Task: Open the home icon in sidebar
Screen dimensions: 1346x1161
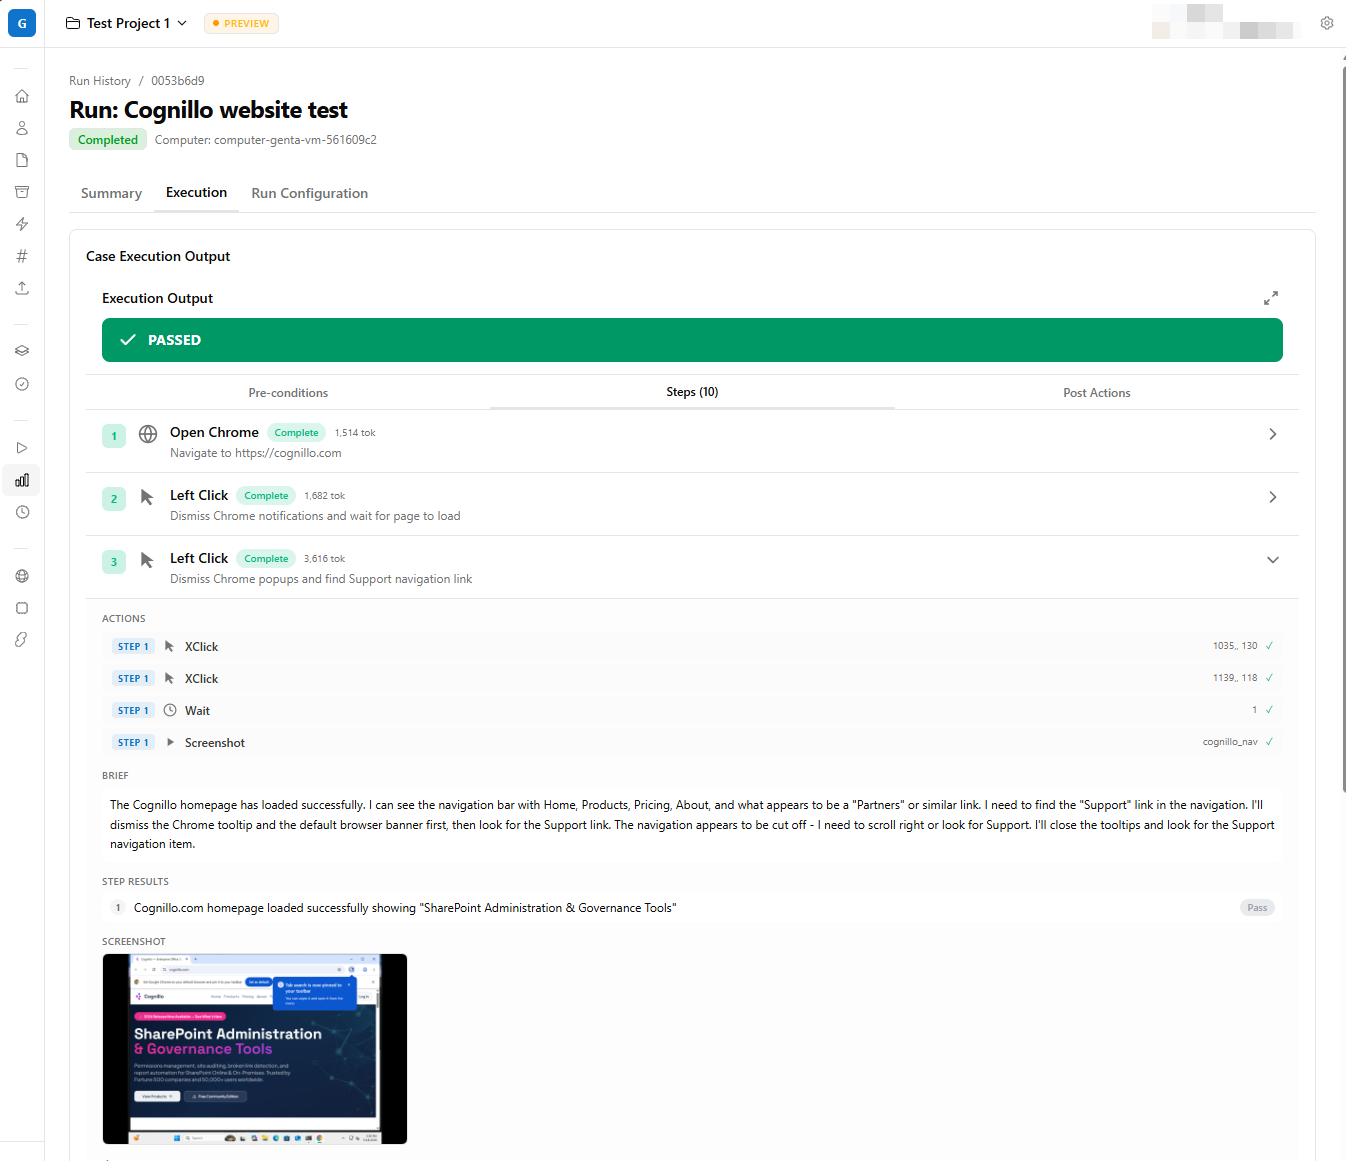Action: click(x=22, y=96)
